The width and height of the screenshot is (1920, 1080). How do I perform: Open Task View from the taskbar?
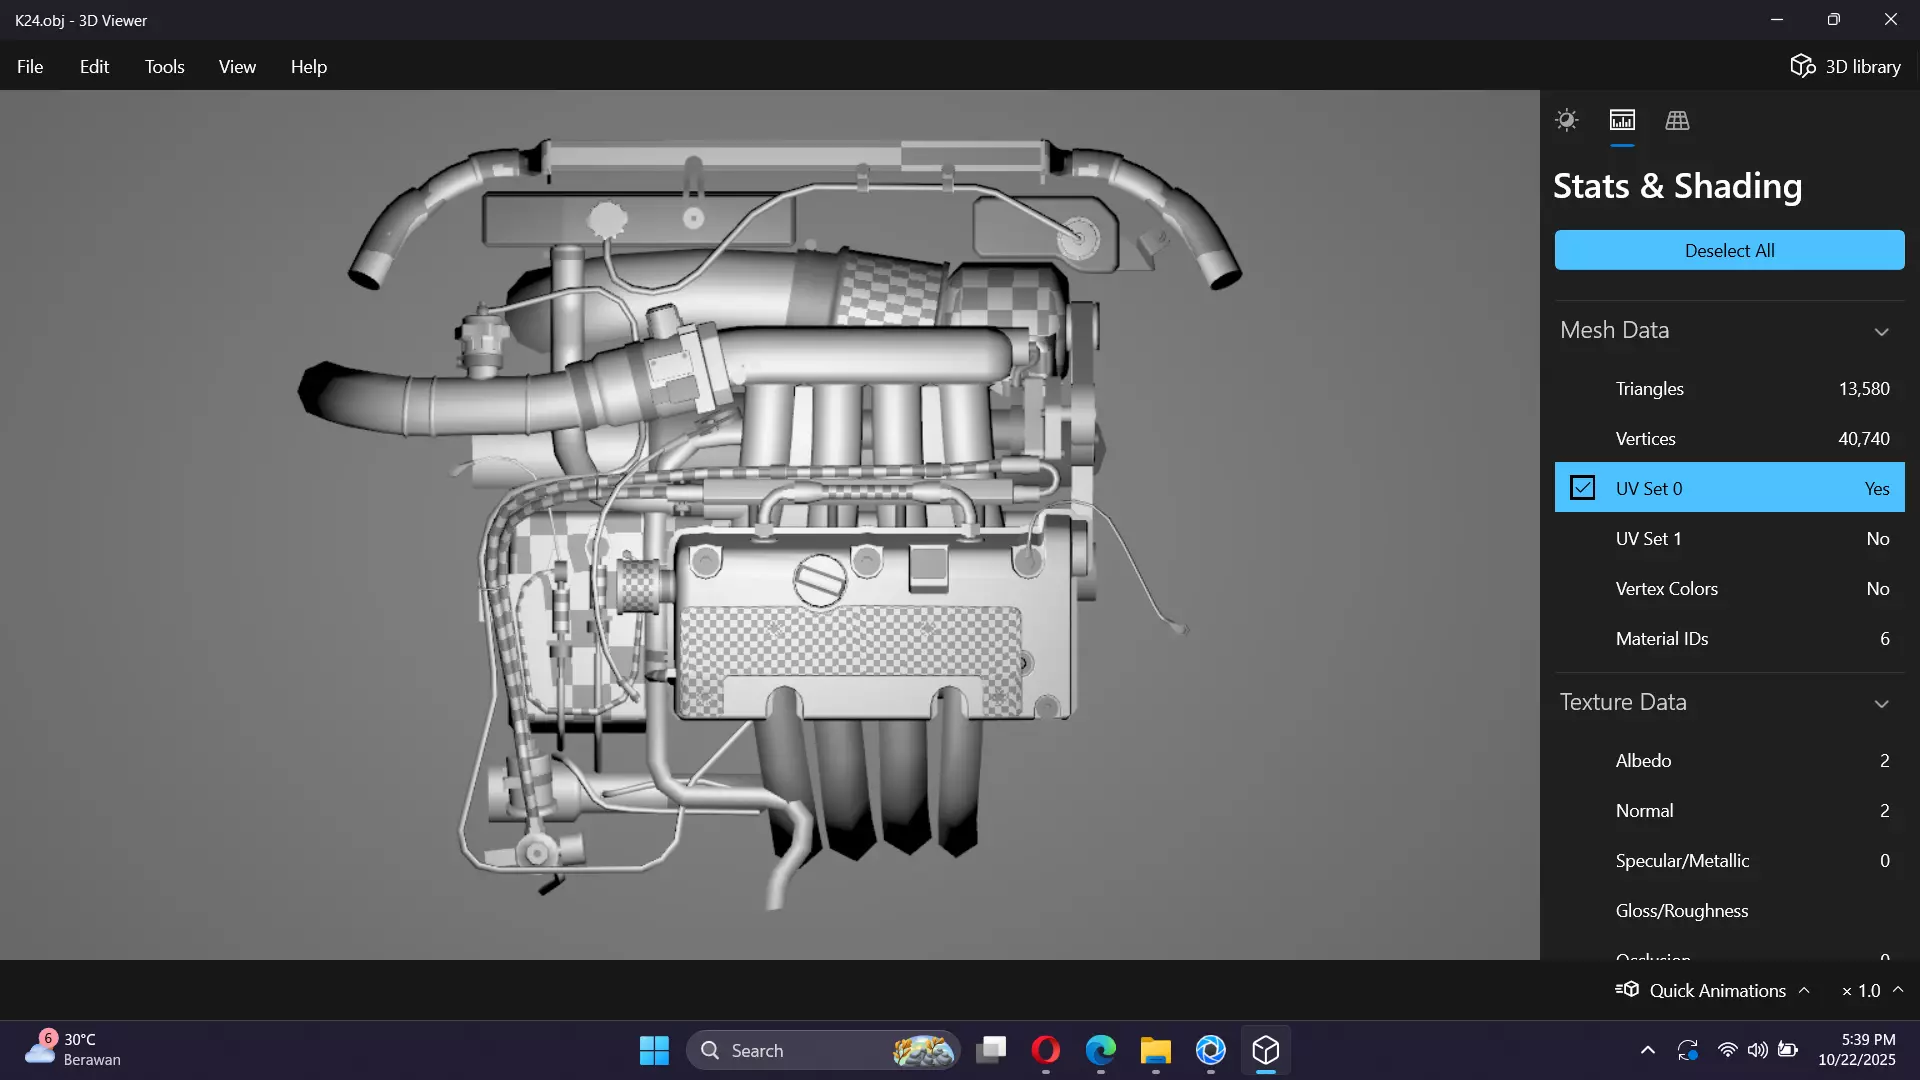click(991, 1050)
